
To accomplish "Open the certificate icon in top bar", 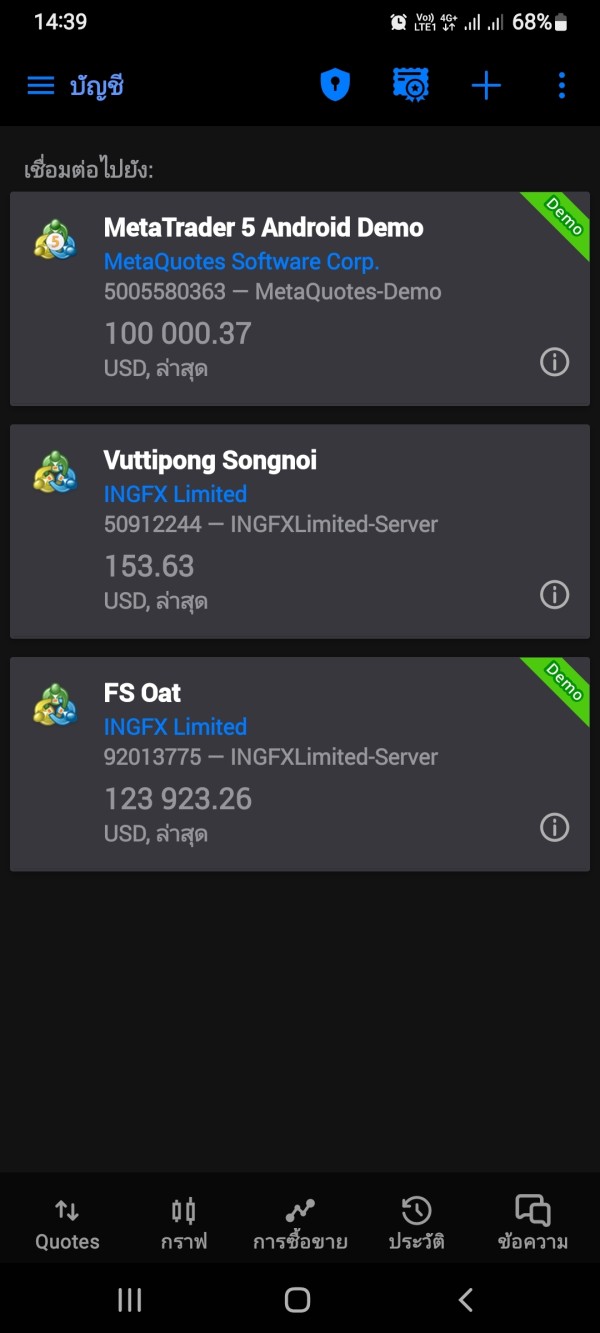I will tap(410, 86).
